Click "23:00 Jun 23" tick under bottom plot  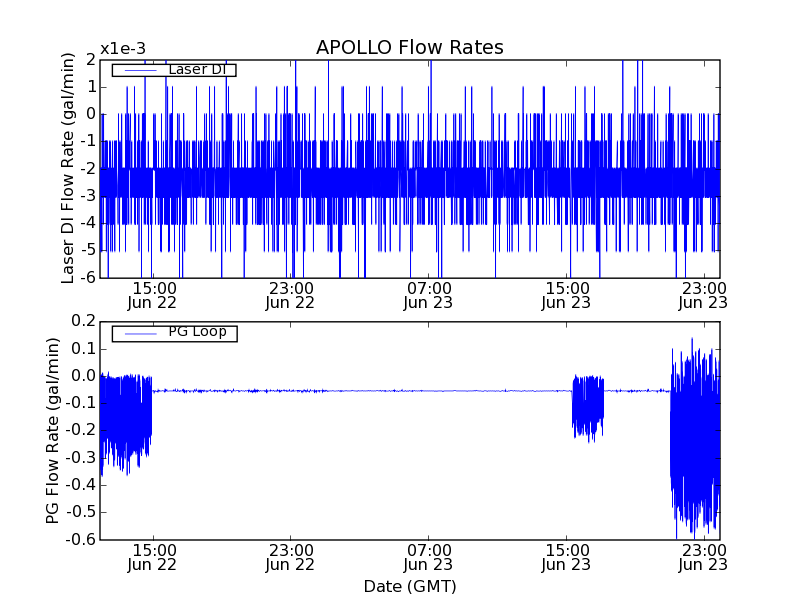(705, 557)
